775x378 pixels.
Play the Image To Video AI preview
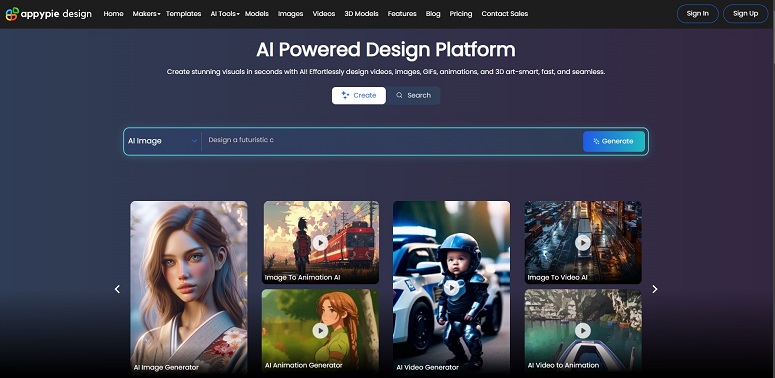click(x=583, y=243)
